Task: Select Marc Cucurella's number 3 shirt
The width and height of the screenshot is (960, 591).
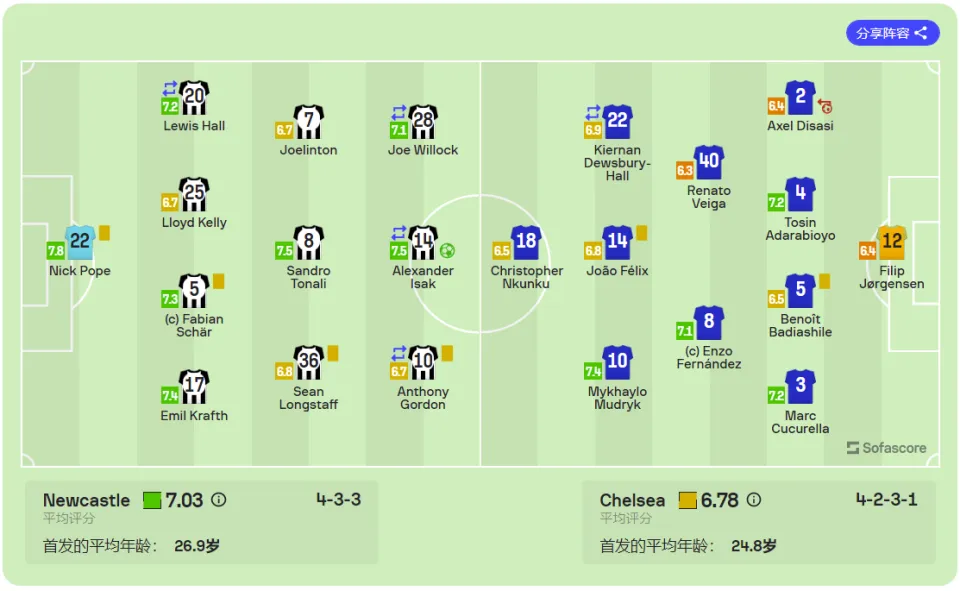Action: pos(800,387)
